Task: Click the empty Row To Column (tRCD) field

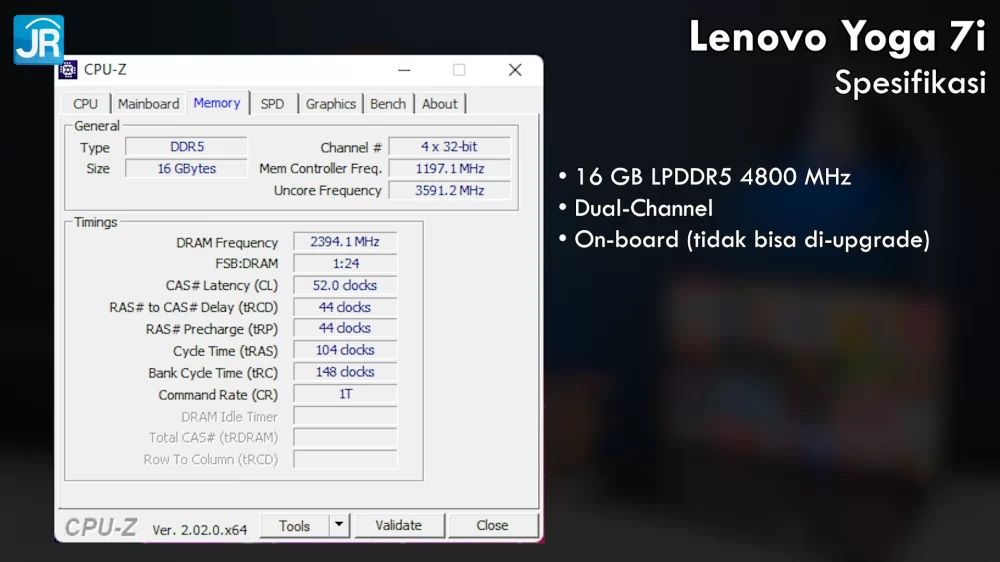Action: pos(345,459)
